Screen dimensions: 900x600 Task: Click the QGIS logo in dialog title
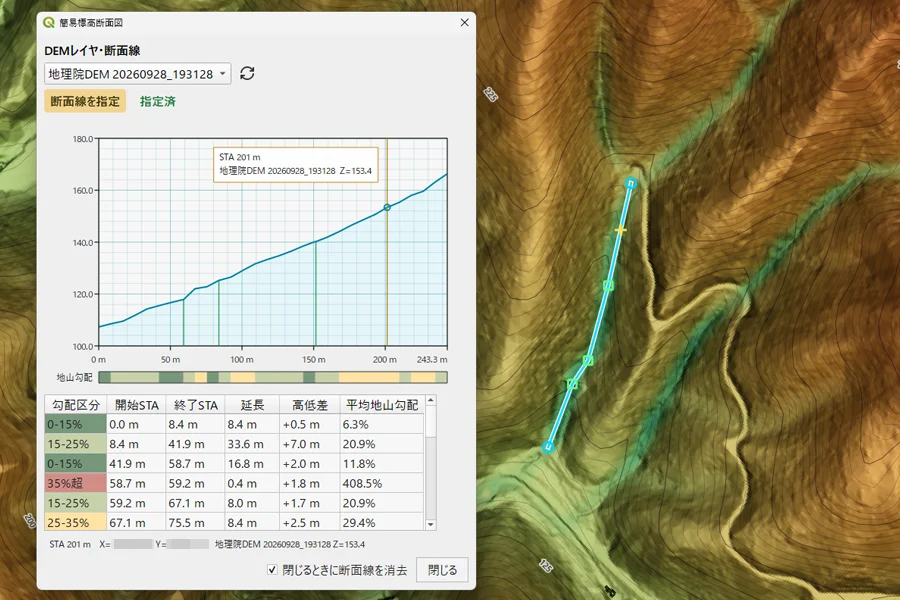pos(49,22)
